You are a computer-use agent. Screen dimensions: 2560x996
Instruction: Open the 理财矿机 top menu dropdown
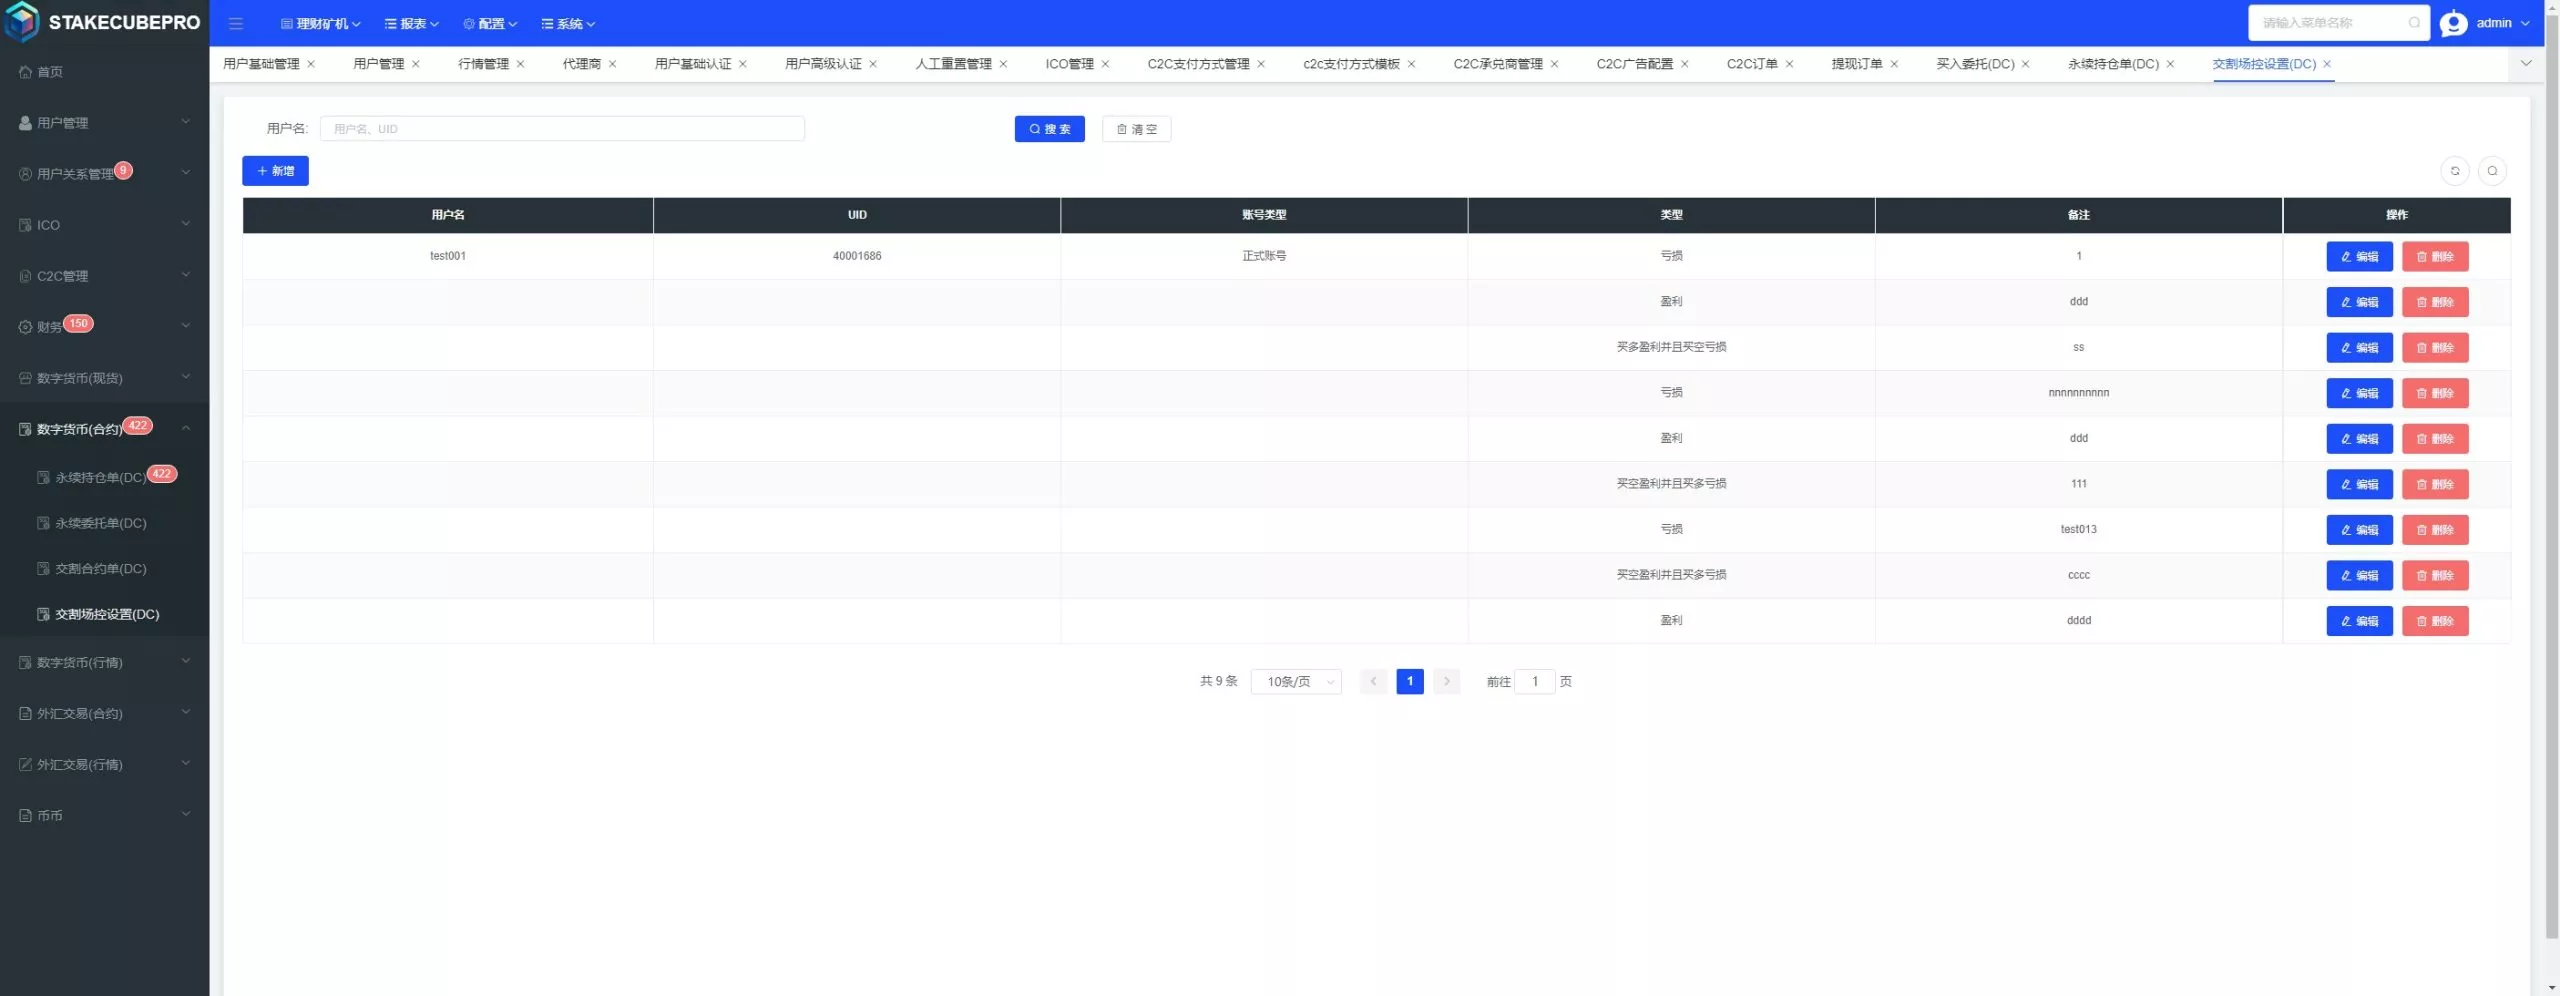(x=320, y=24)
